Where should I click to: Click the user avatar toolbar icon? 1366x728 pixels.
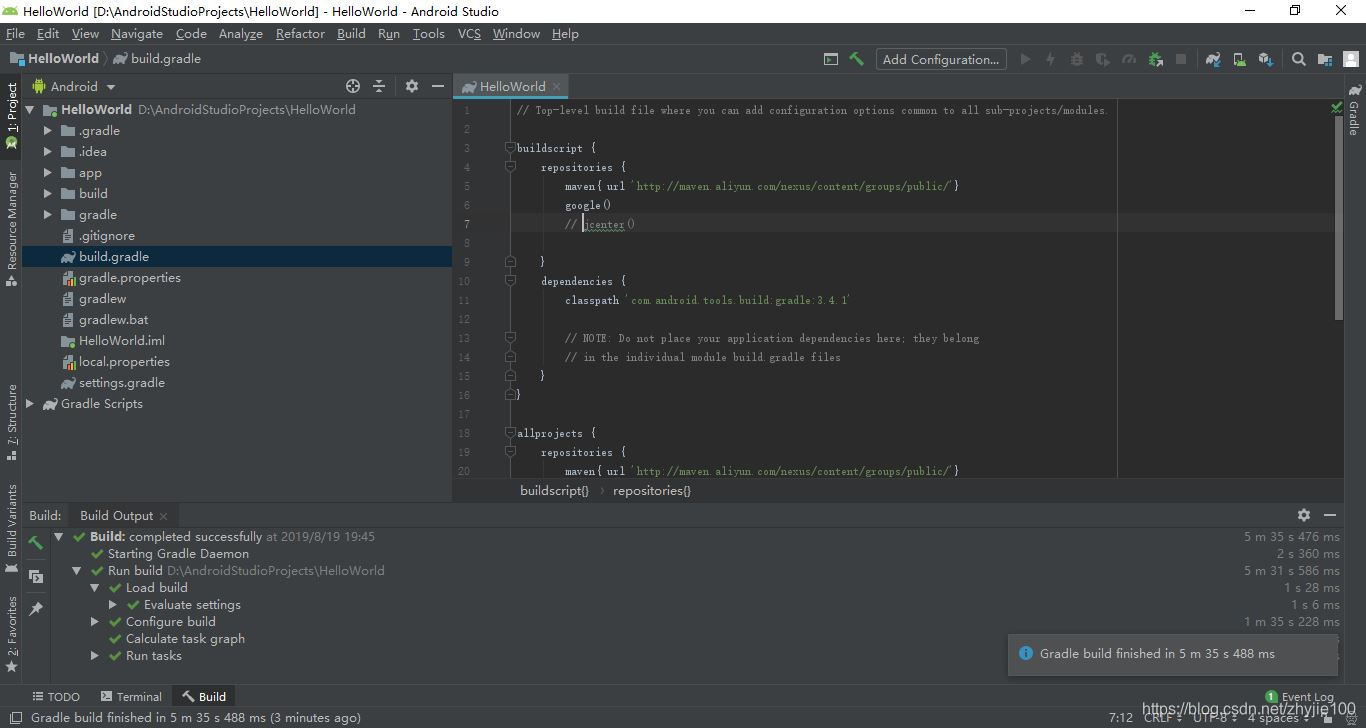1351,59
